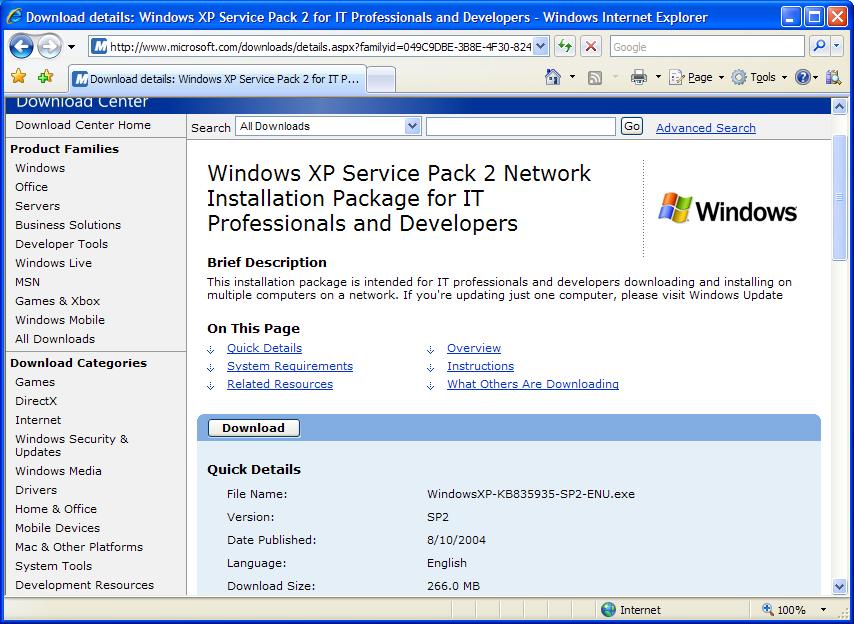Open the Mac & Other Platforms category
The width and height of the screenshot is (854, 624).
coord(79,547)
